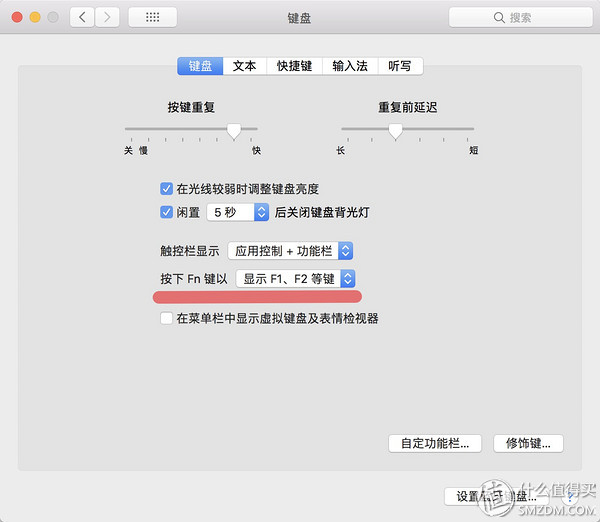Click the 修饰键... button
The width and height of the screenshot is (600, 522).
click(528, 444)
